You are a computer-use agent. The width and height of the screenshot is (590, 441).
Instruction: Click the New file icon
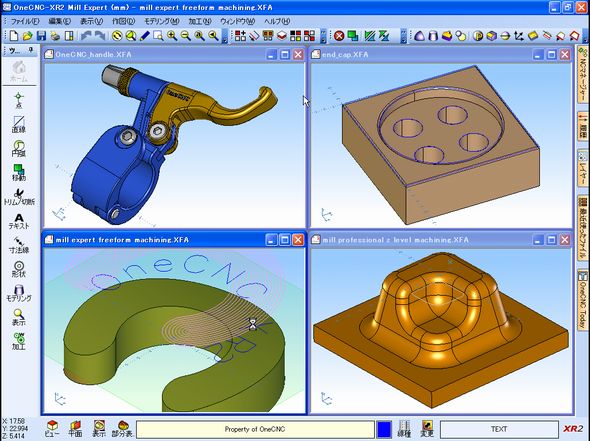[14, 36]
